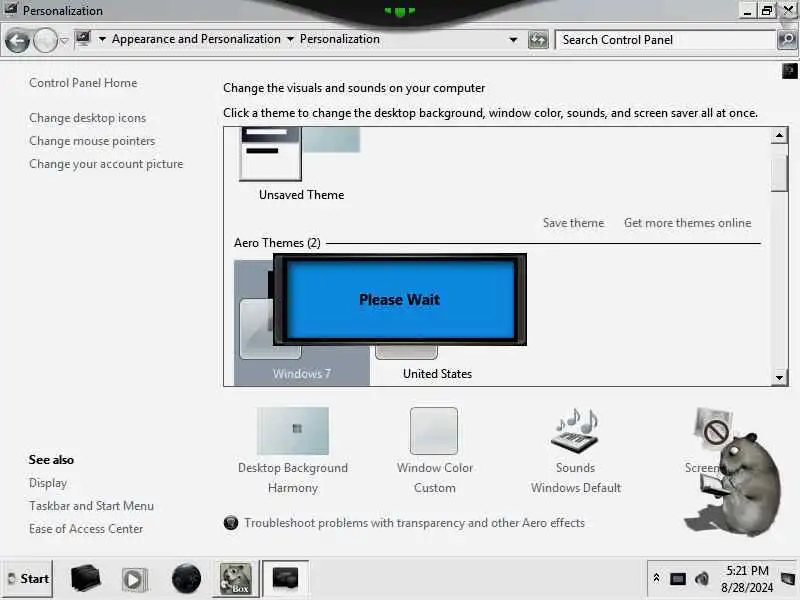Troubleshoot problems with transparency and Aero effects
Screen dimensions: 800x600
pyautogui.click(x=414, y=523)
